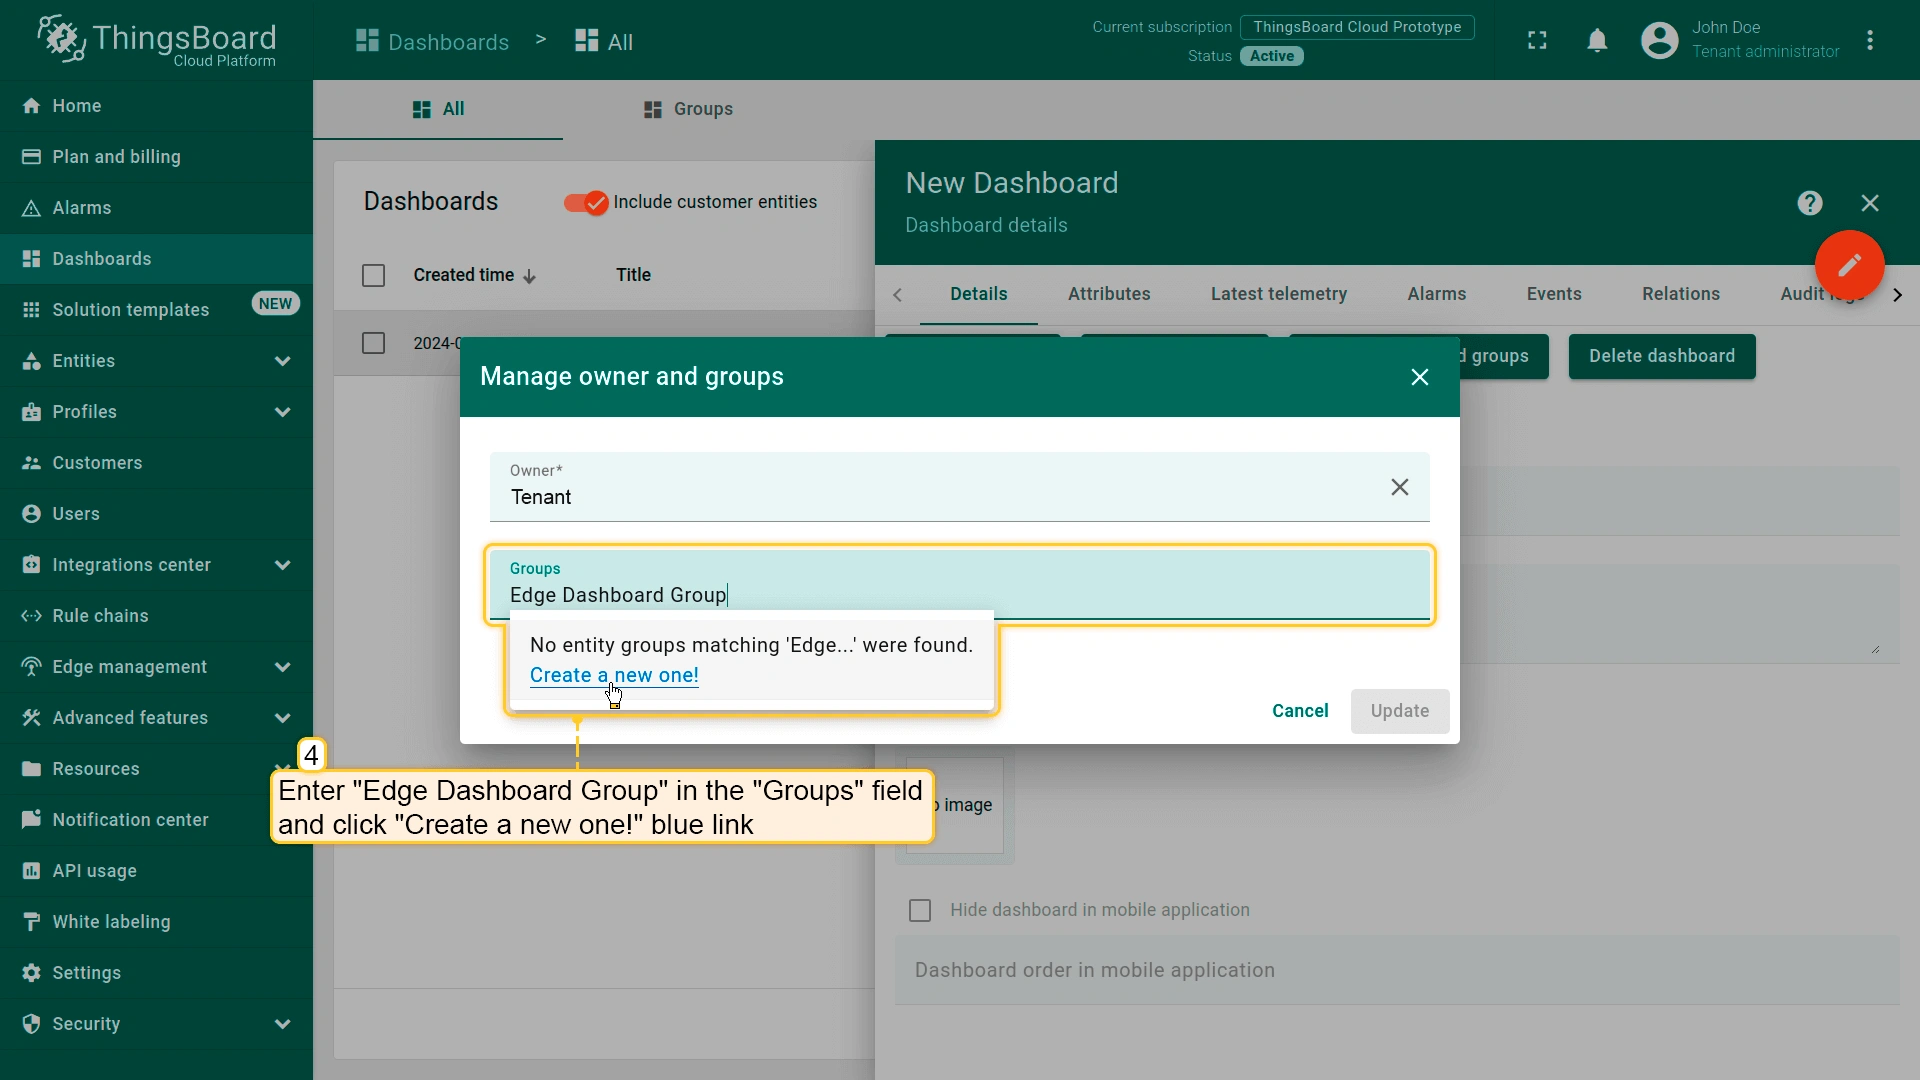
Task: Click the Create a new one! link
Action: [614, 675]
